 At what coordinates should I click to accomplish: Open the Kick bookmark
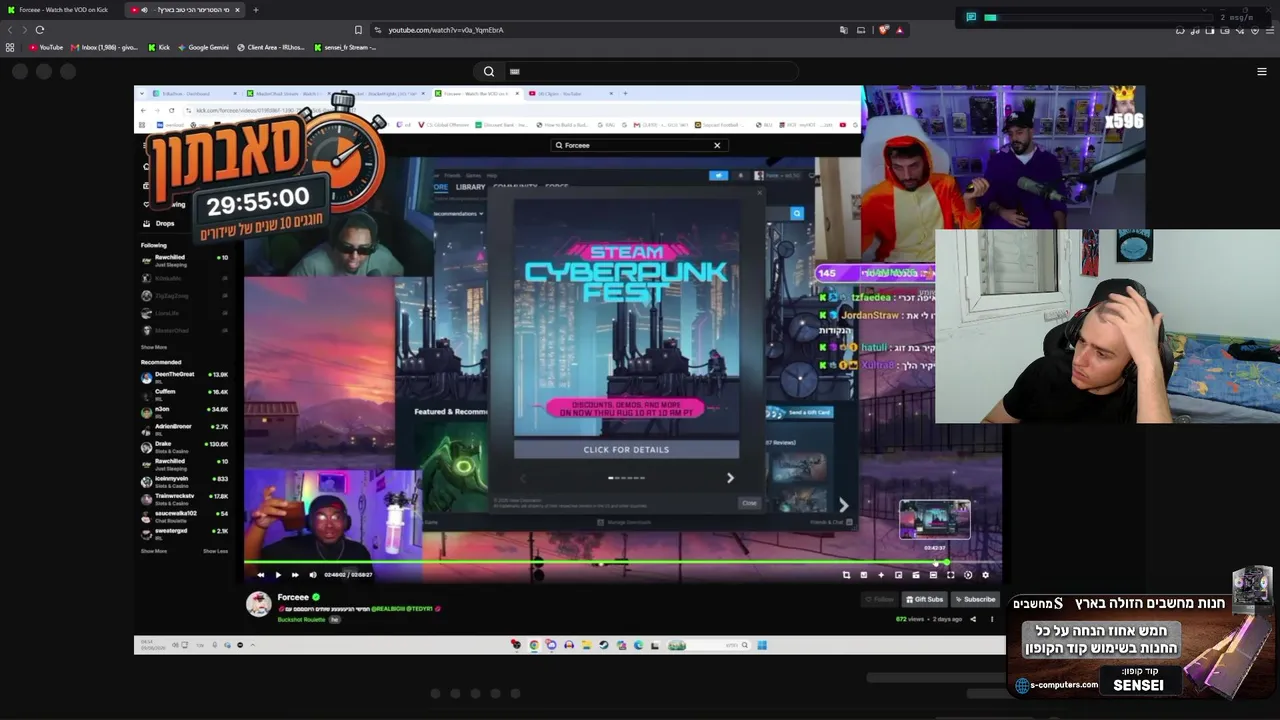click(x=159, y=47)
